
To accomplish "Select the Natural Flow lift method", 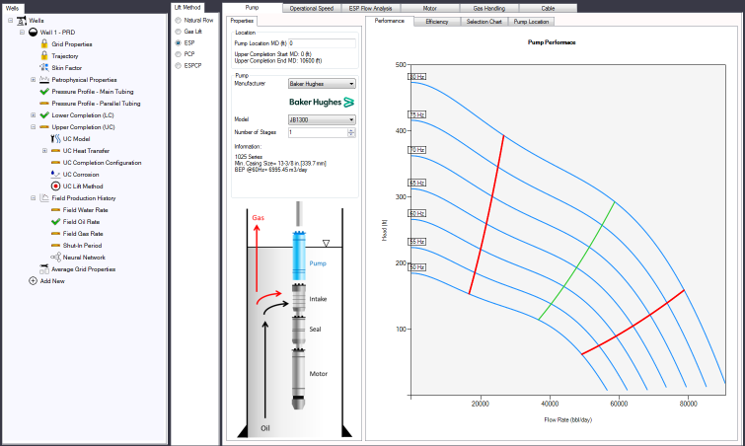I will (x=178, y=20).
